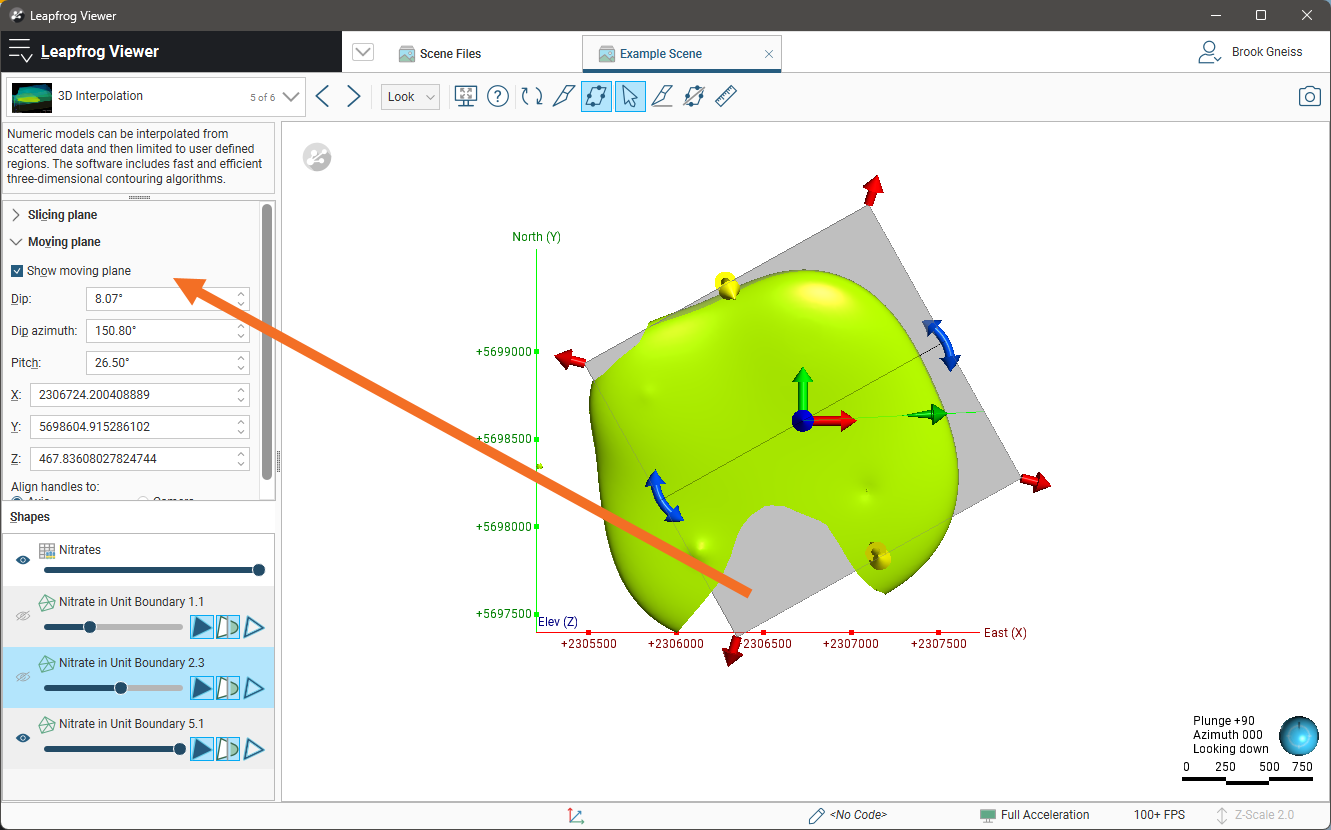
Task: Close the Example Scene tab
Action: [769, 54]
